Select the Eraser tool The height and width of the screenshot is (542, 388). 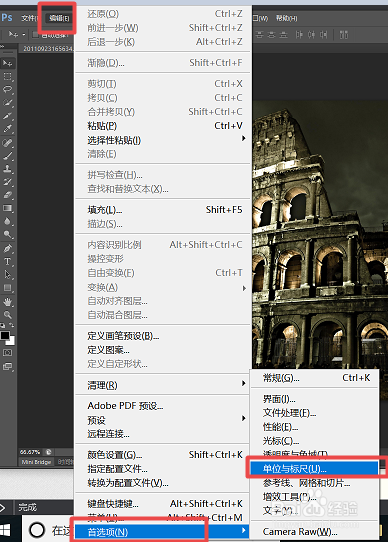[x=7, y=195]
